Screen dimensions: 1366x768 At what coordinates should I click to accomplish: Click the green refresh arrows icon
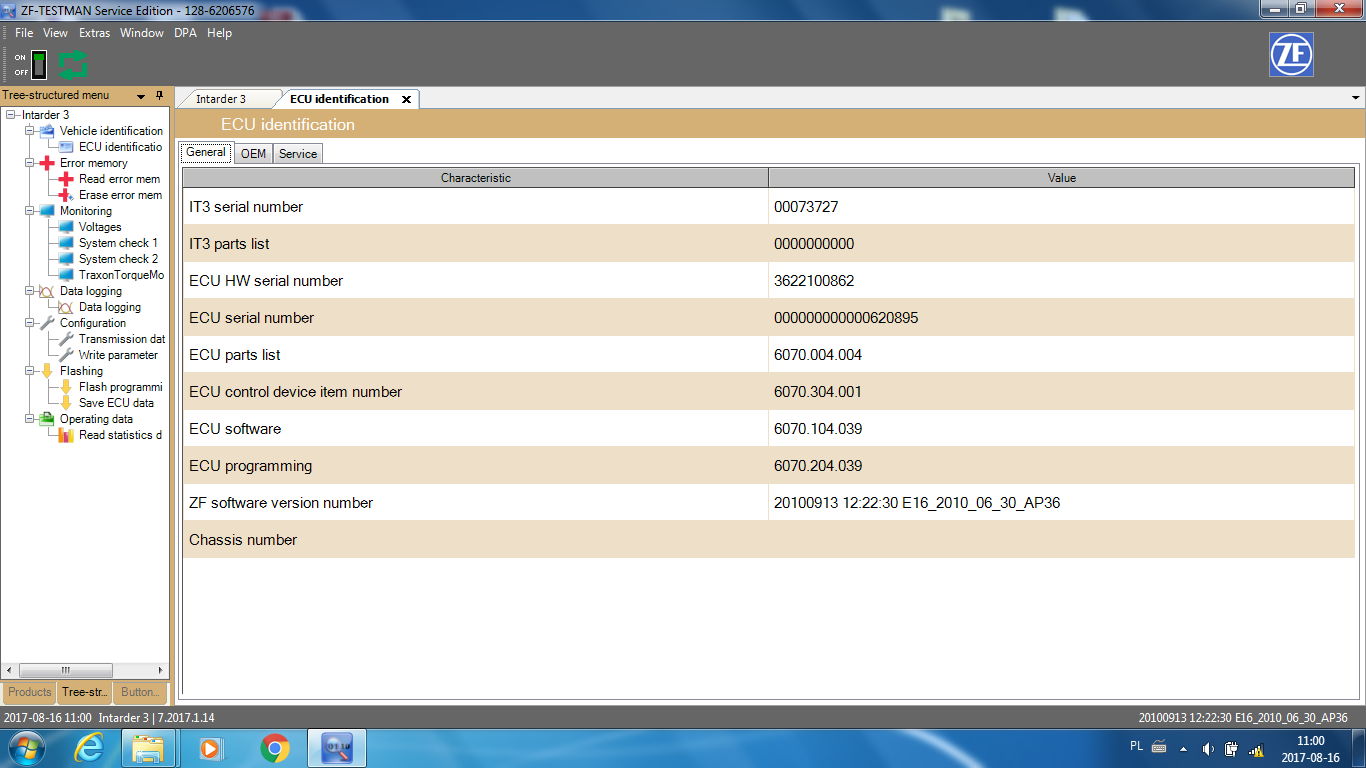tap(73, 65)
